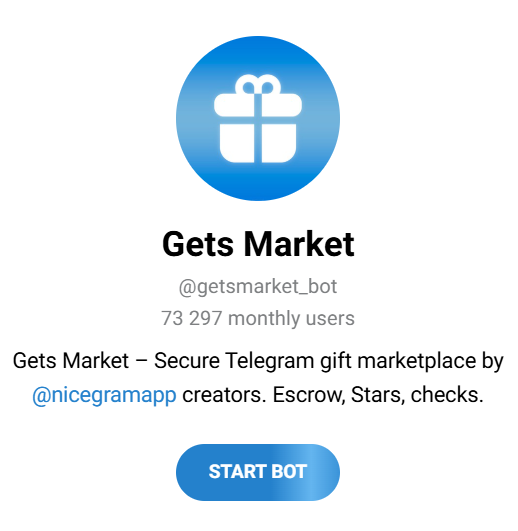Select the @getsmarket_bot username
Viewport: 518px width, 531px height.
pyautogui.click(x=258, y=287)
